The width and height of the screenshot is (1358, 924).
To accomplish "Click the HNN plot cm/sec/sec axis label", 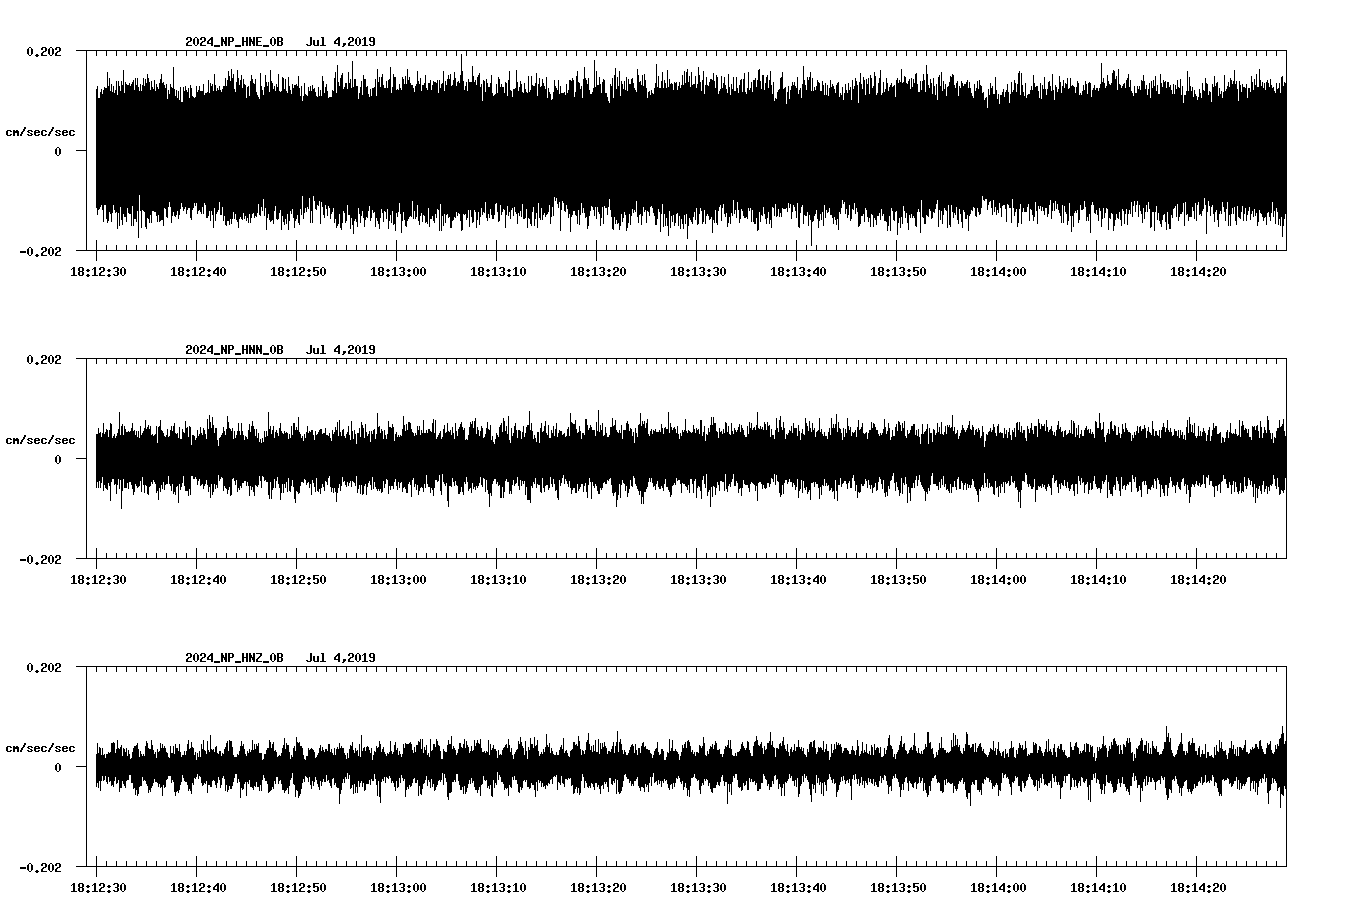I will pyautogui.click(x=40, y=440).
